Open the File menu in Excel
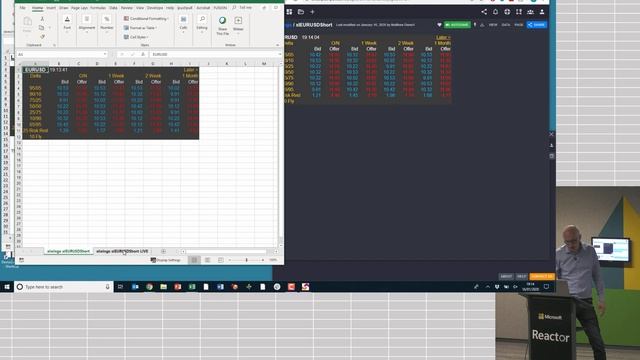The width and height of the screenshot is (640, 360). [x=23, y=8]
